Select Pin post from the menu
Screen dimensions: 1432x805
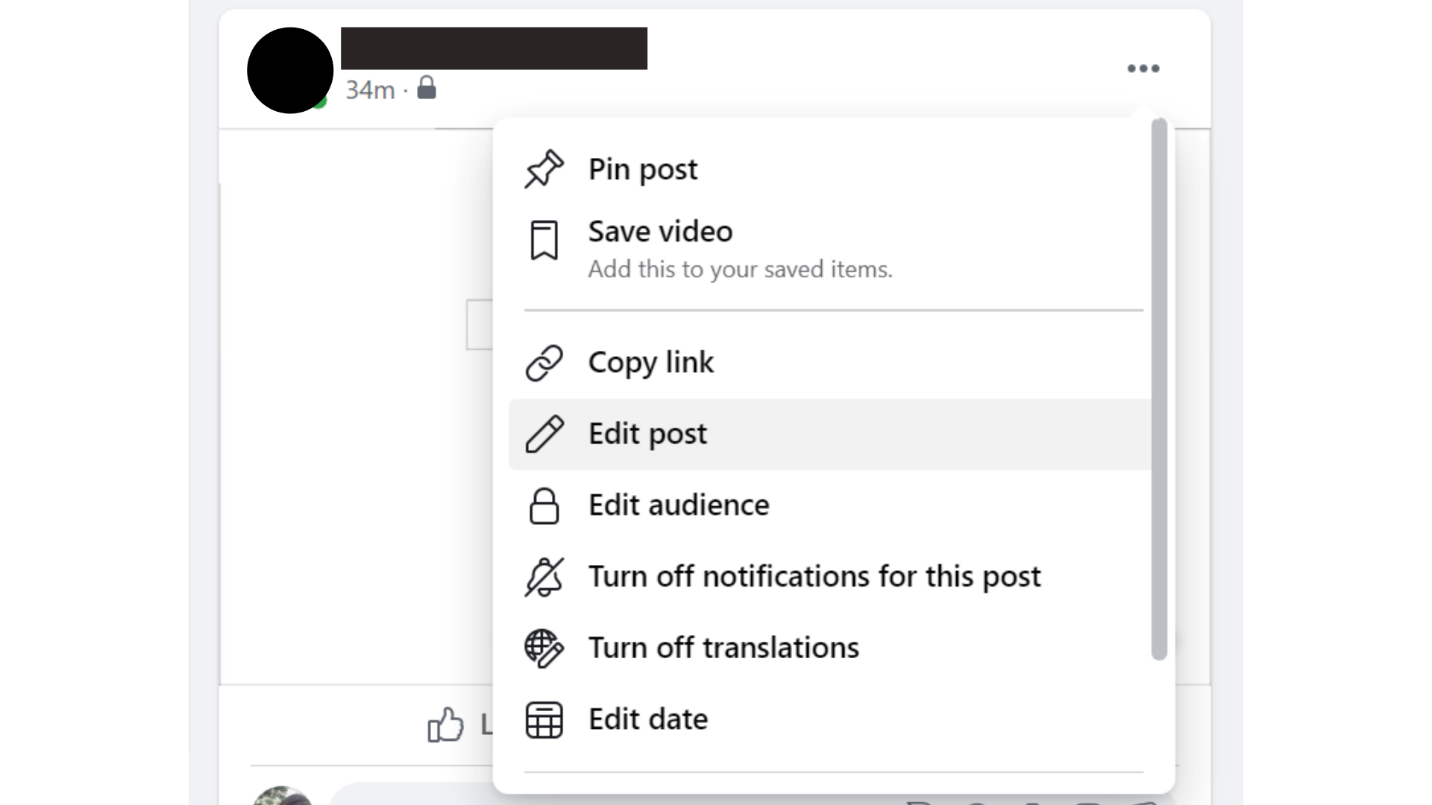[643, 170]
